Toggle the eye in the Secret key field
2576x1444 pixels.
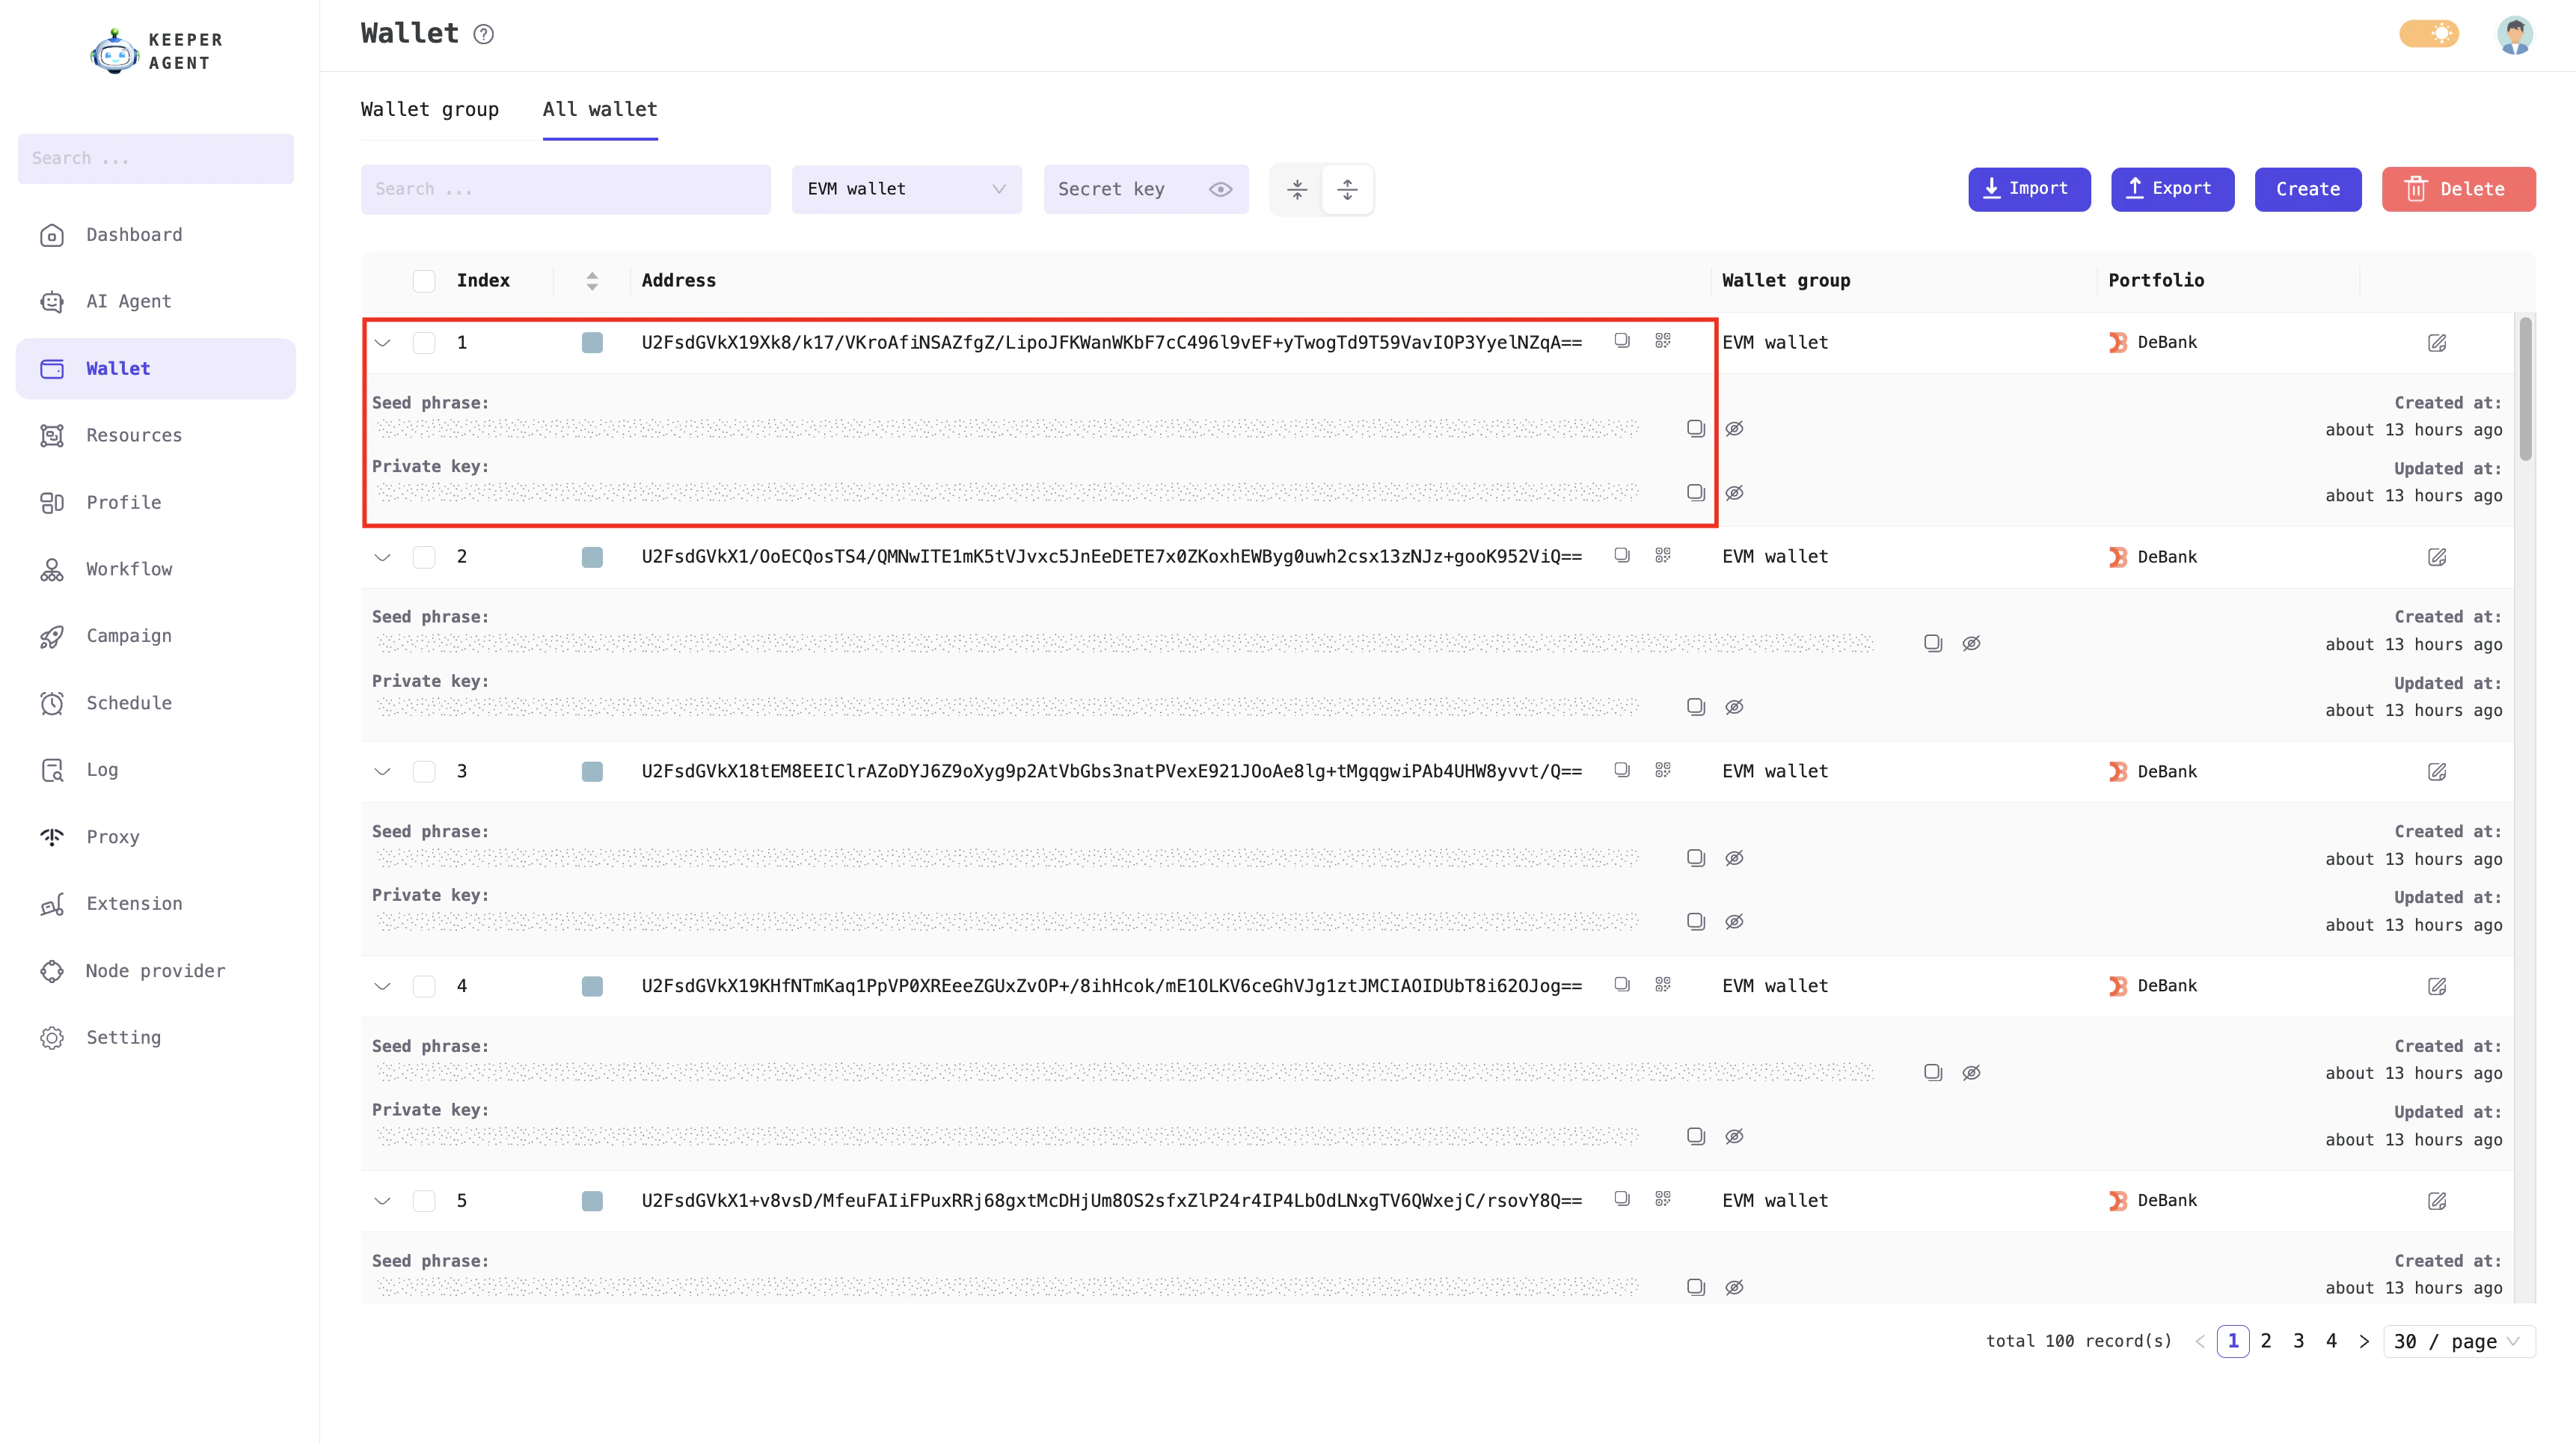click(x=1220, y=189)
